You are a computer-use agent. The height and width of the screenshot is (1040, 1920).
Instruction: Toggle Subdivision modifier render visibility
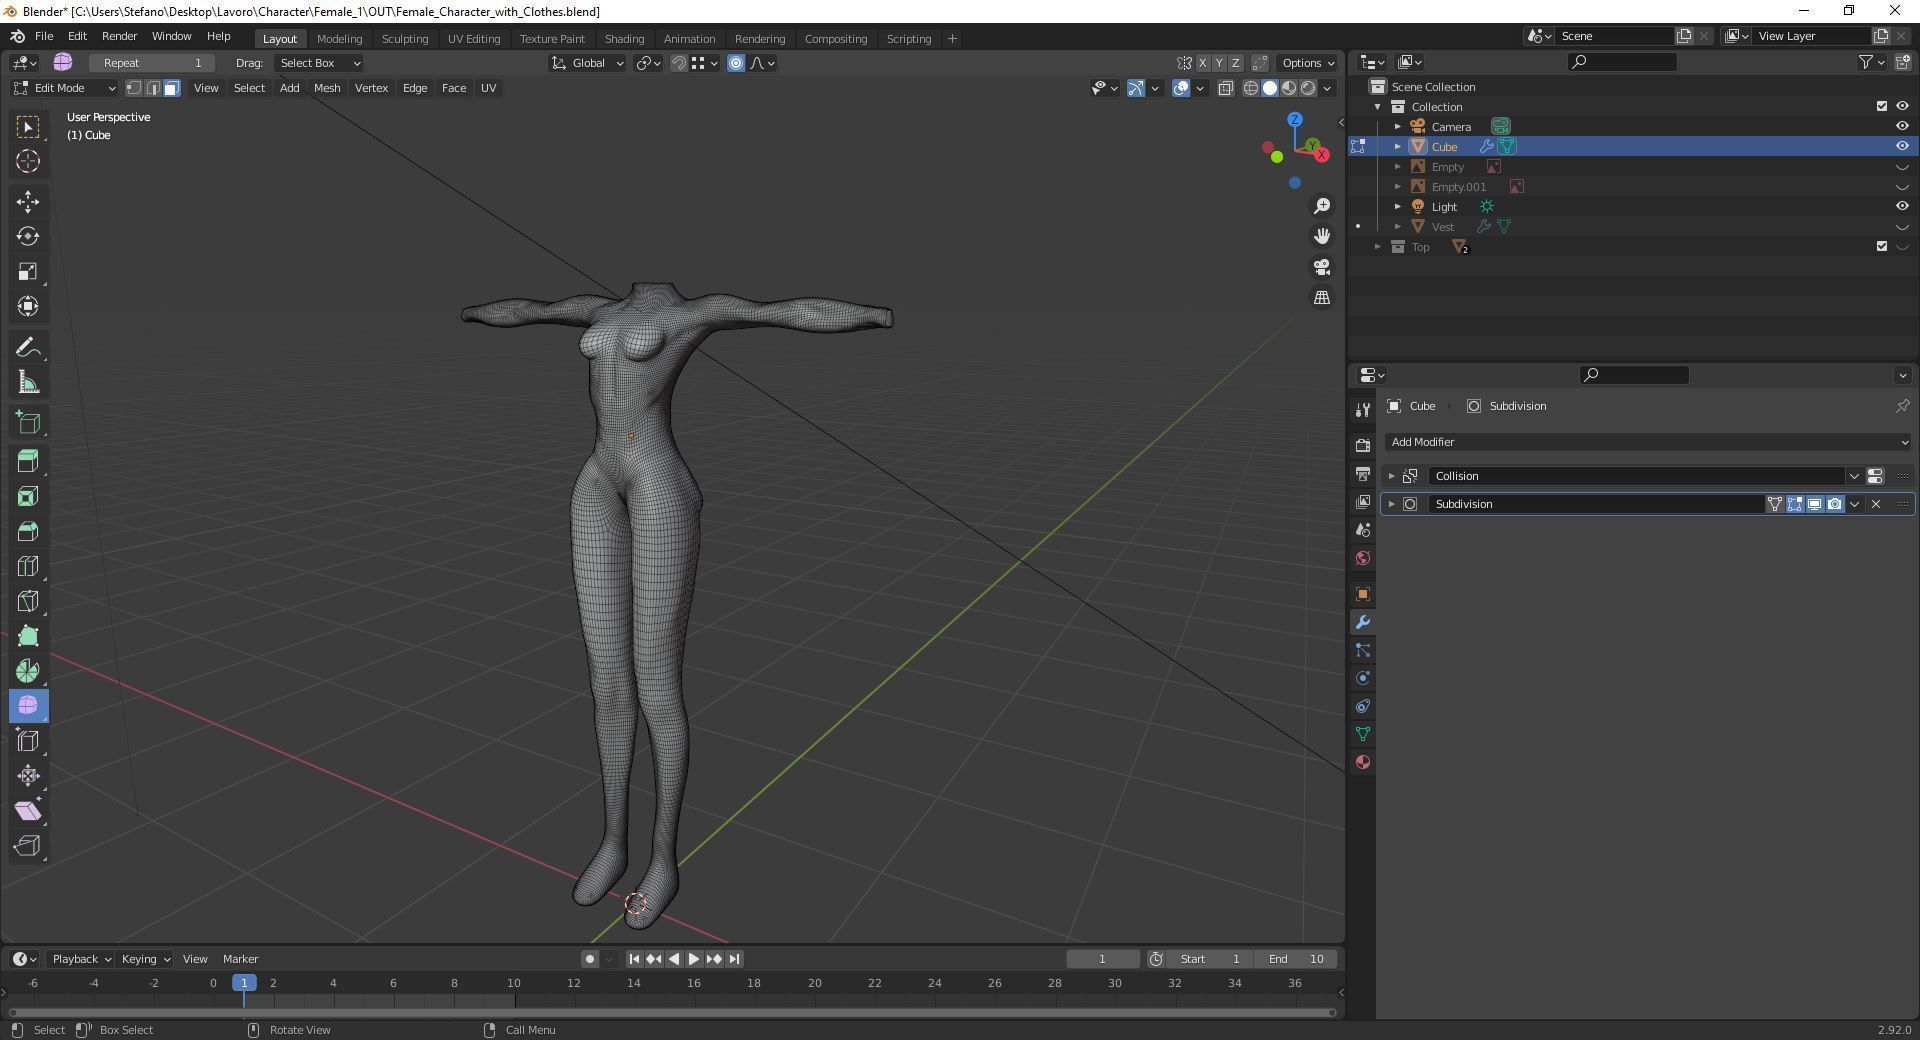pos(1835,504)
